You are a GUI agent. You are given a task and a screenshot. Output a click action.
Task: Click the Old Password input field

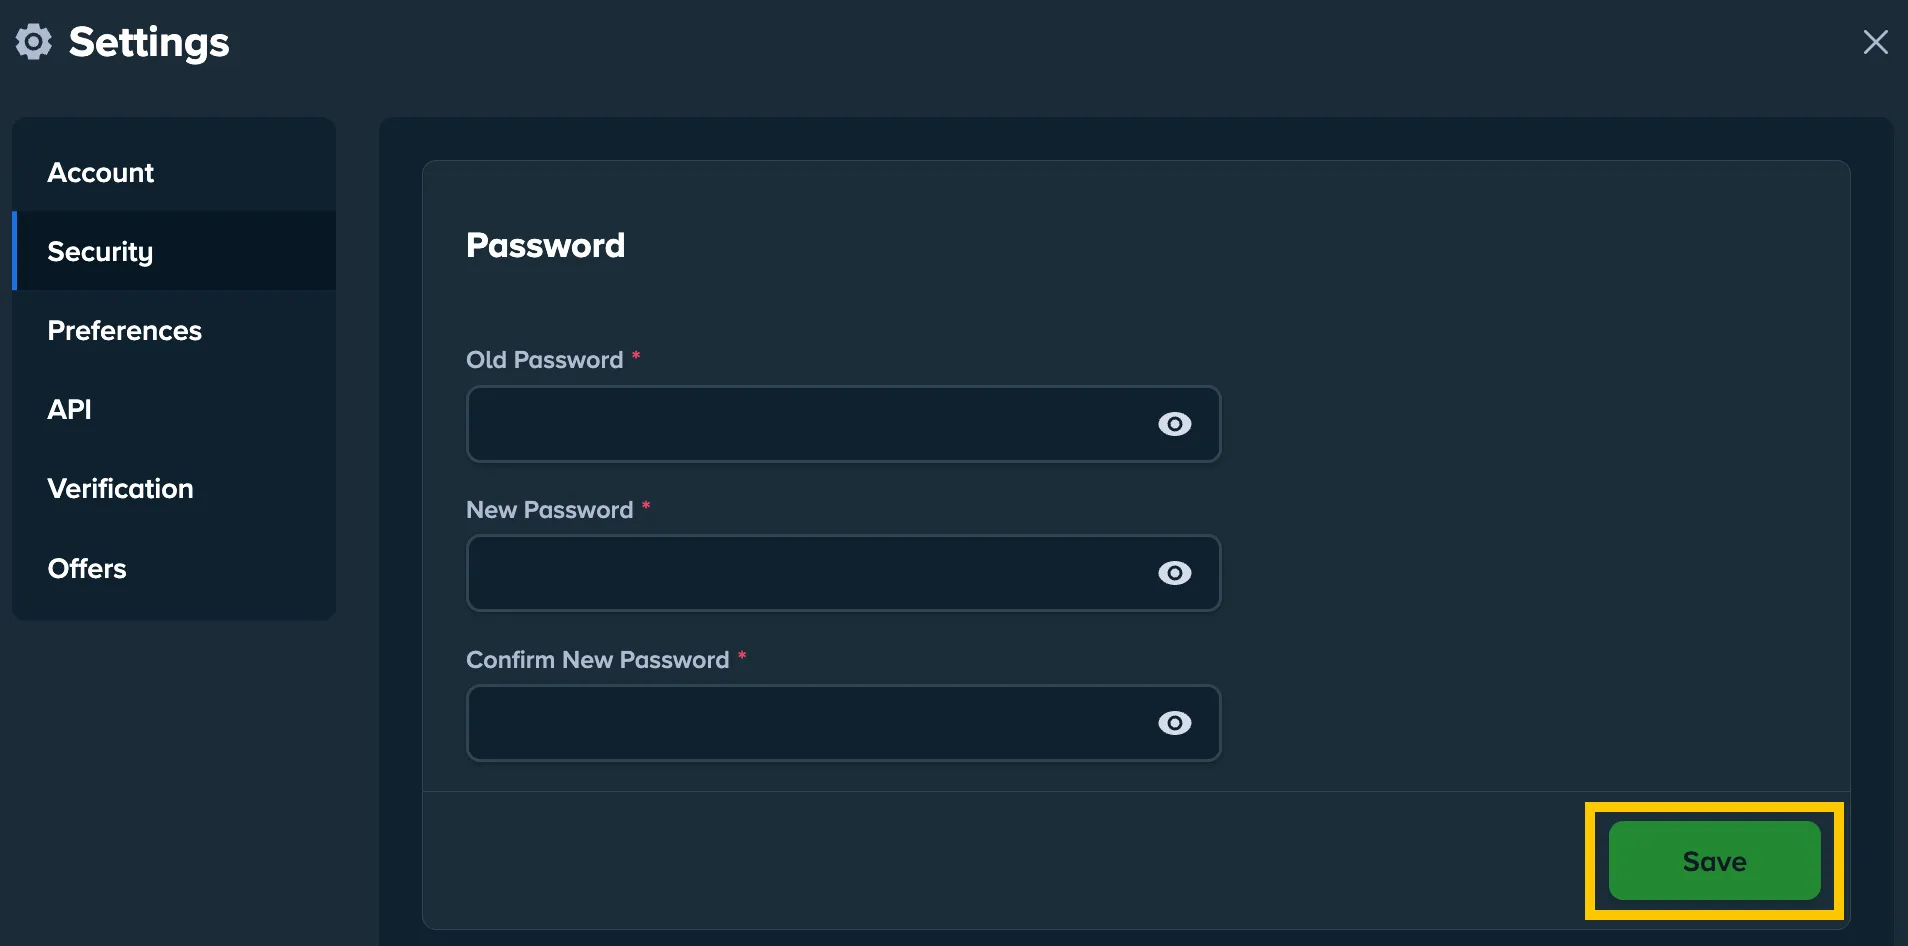click(800, 424)
